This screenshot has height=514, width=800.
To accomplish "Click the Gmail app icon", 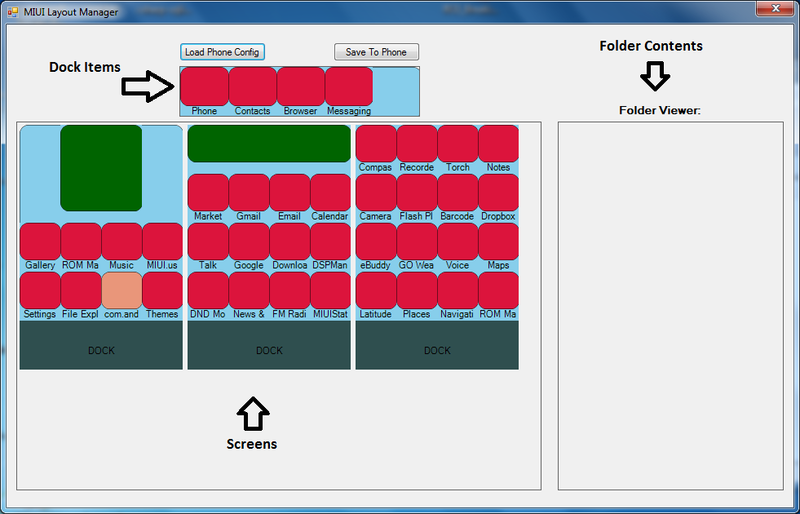I will 248,192.
